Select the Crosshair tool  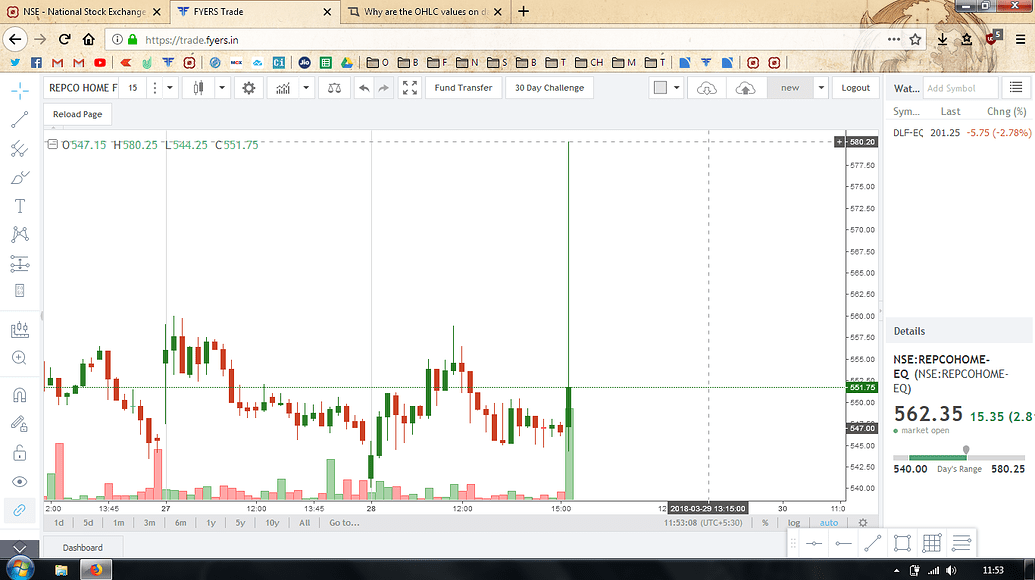pyautogui.click(x=21, y=90)
